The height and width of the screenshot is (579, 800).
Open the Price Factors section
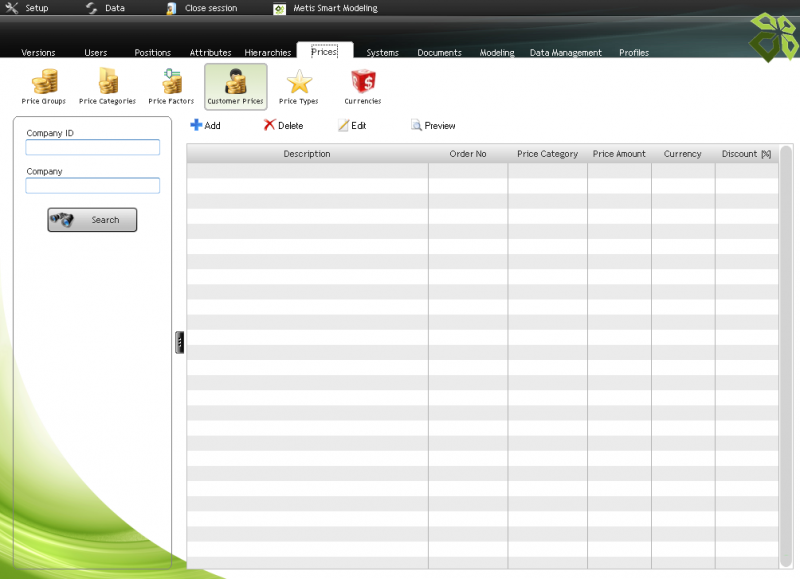(x=171, y=85)
